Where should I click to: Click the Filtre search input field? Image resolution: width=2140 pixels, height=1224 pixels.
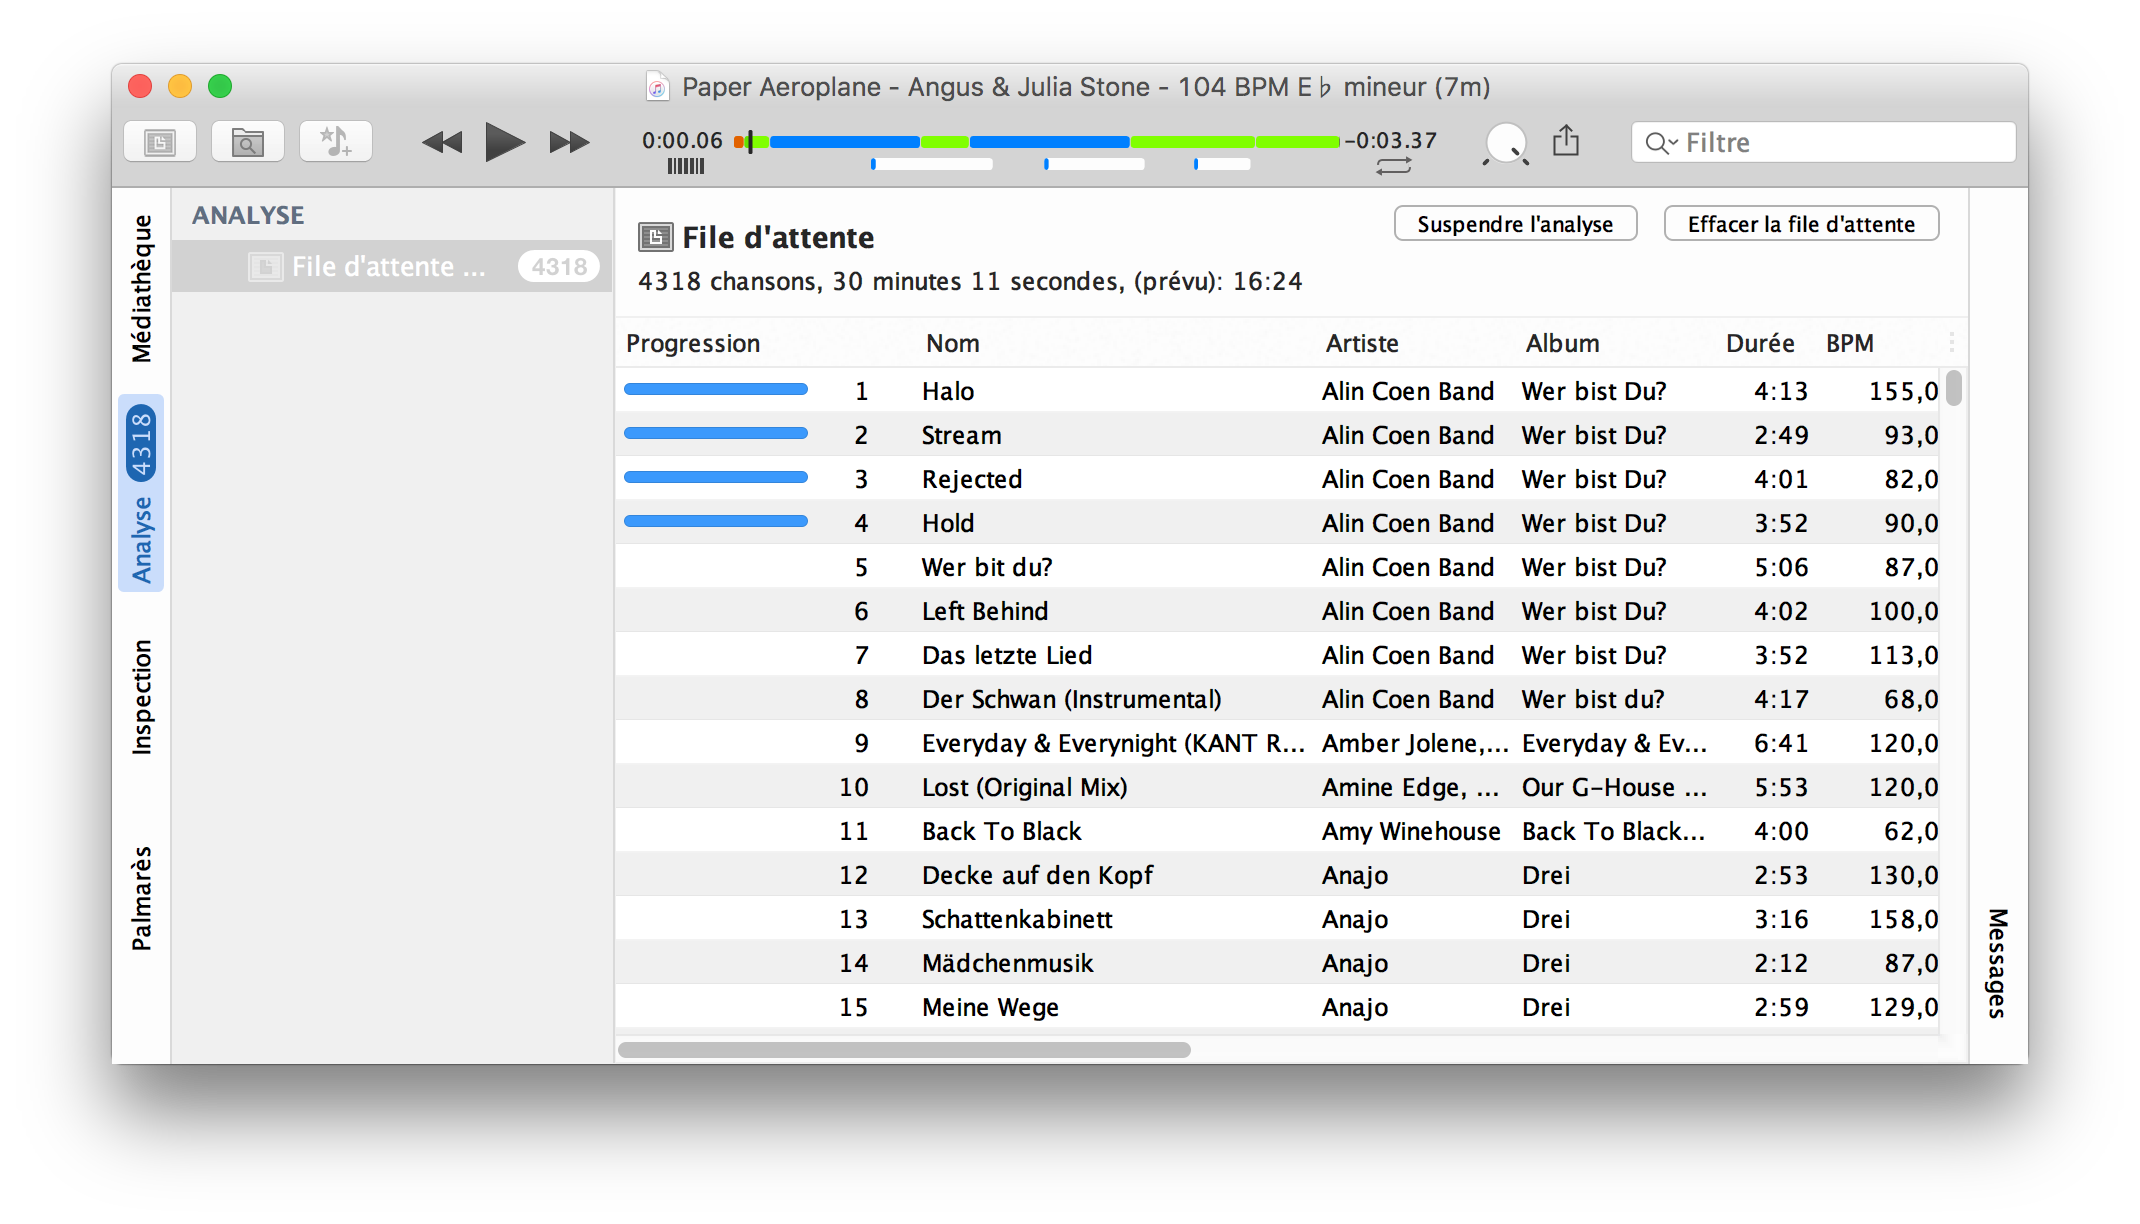coord(1823,143)
